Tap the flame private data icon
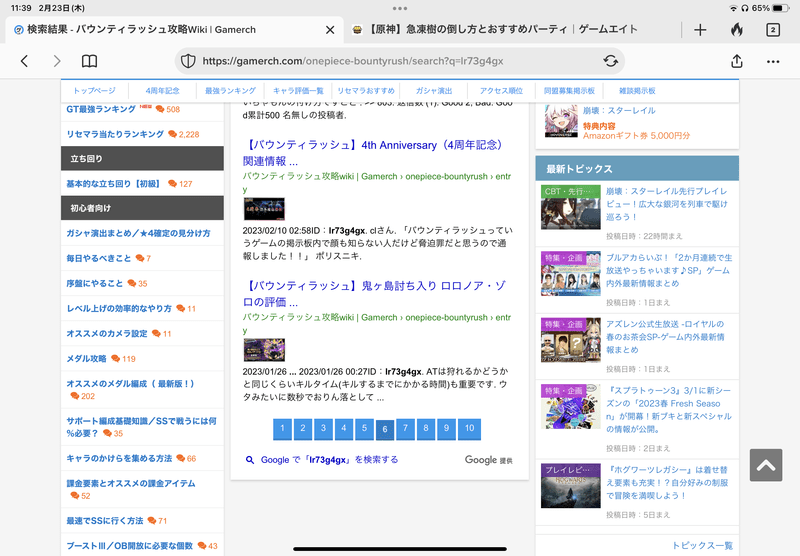The image size is (800, 556). coord(736,30)
